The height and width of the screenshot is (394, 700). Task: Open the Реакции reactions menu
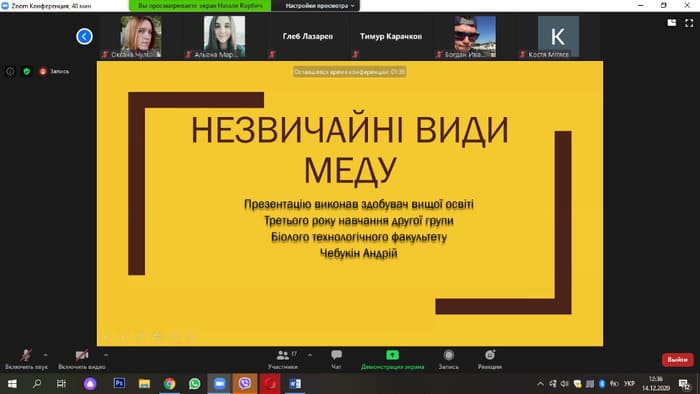[490, 359]
